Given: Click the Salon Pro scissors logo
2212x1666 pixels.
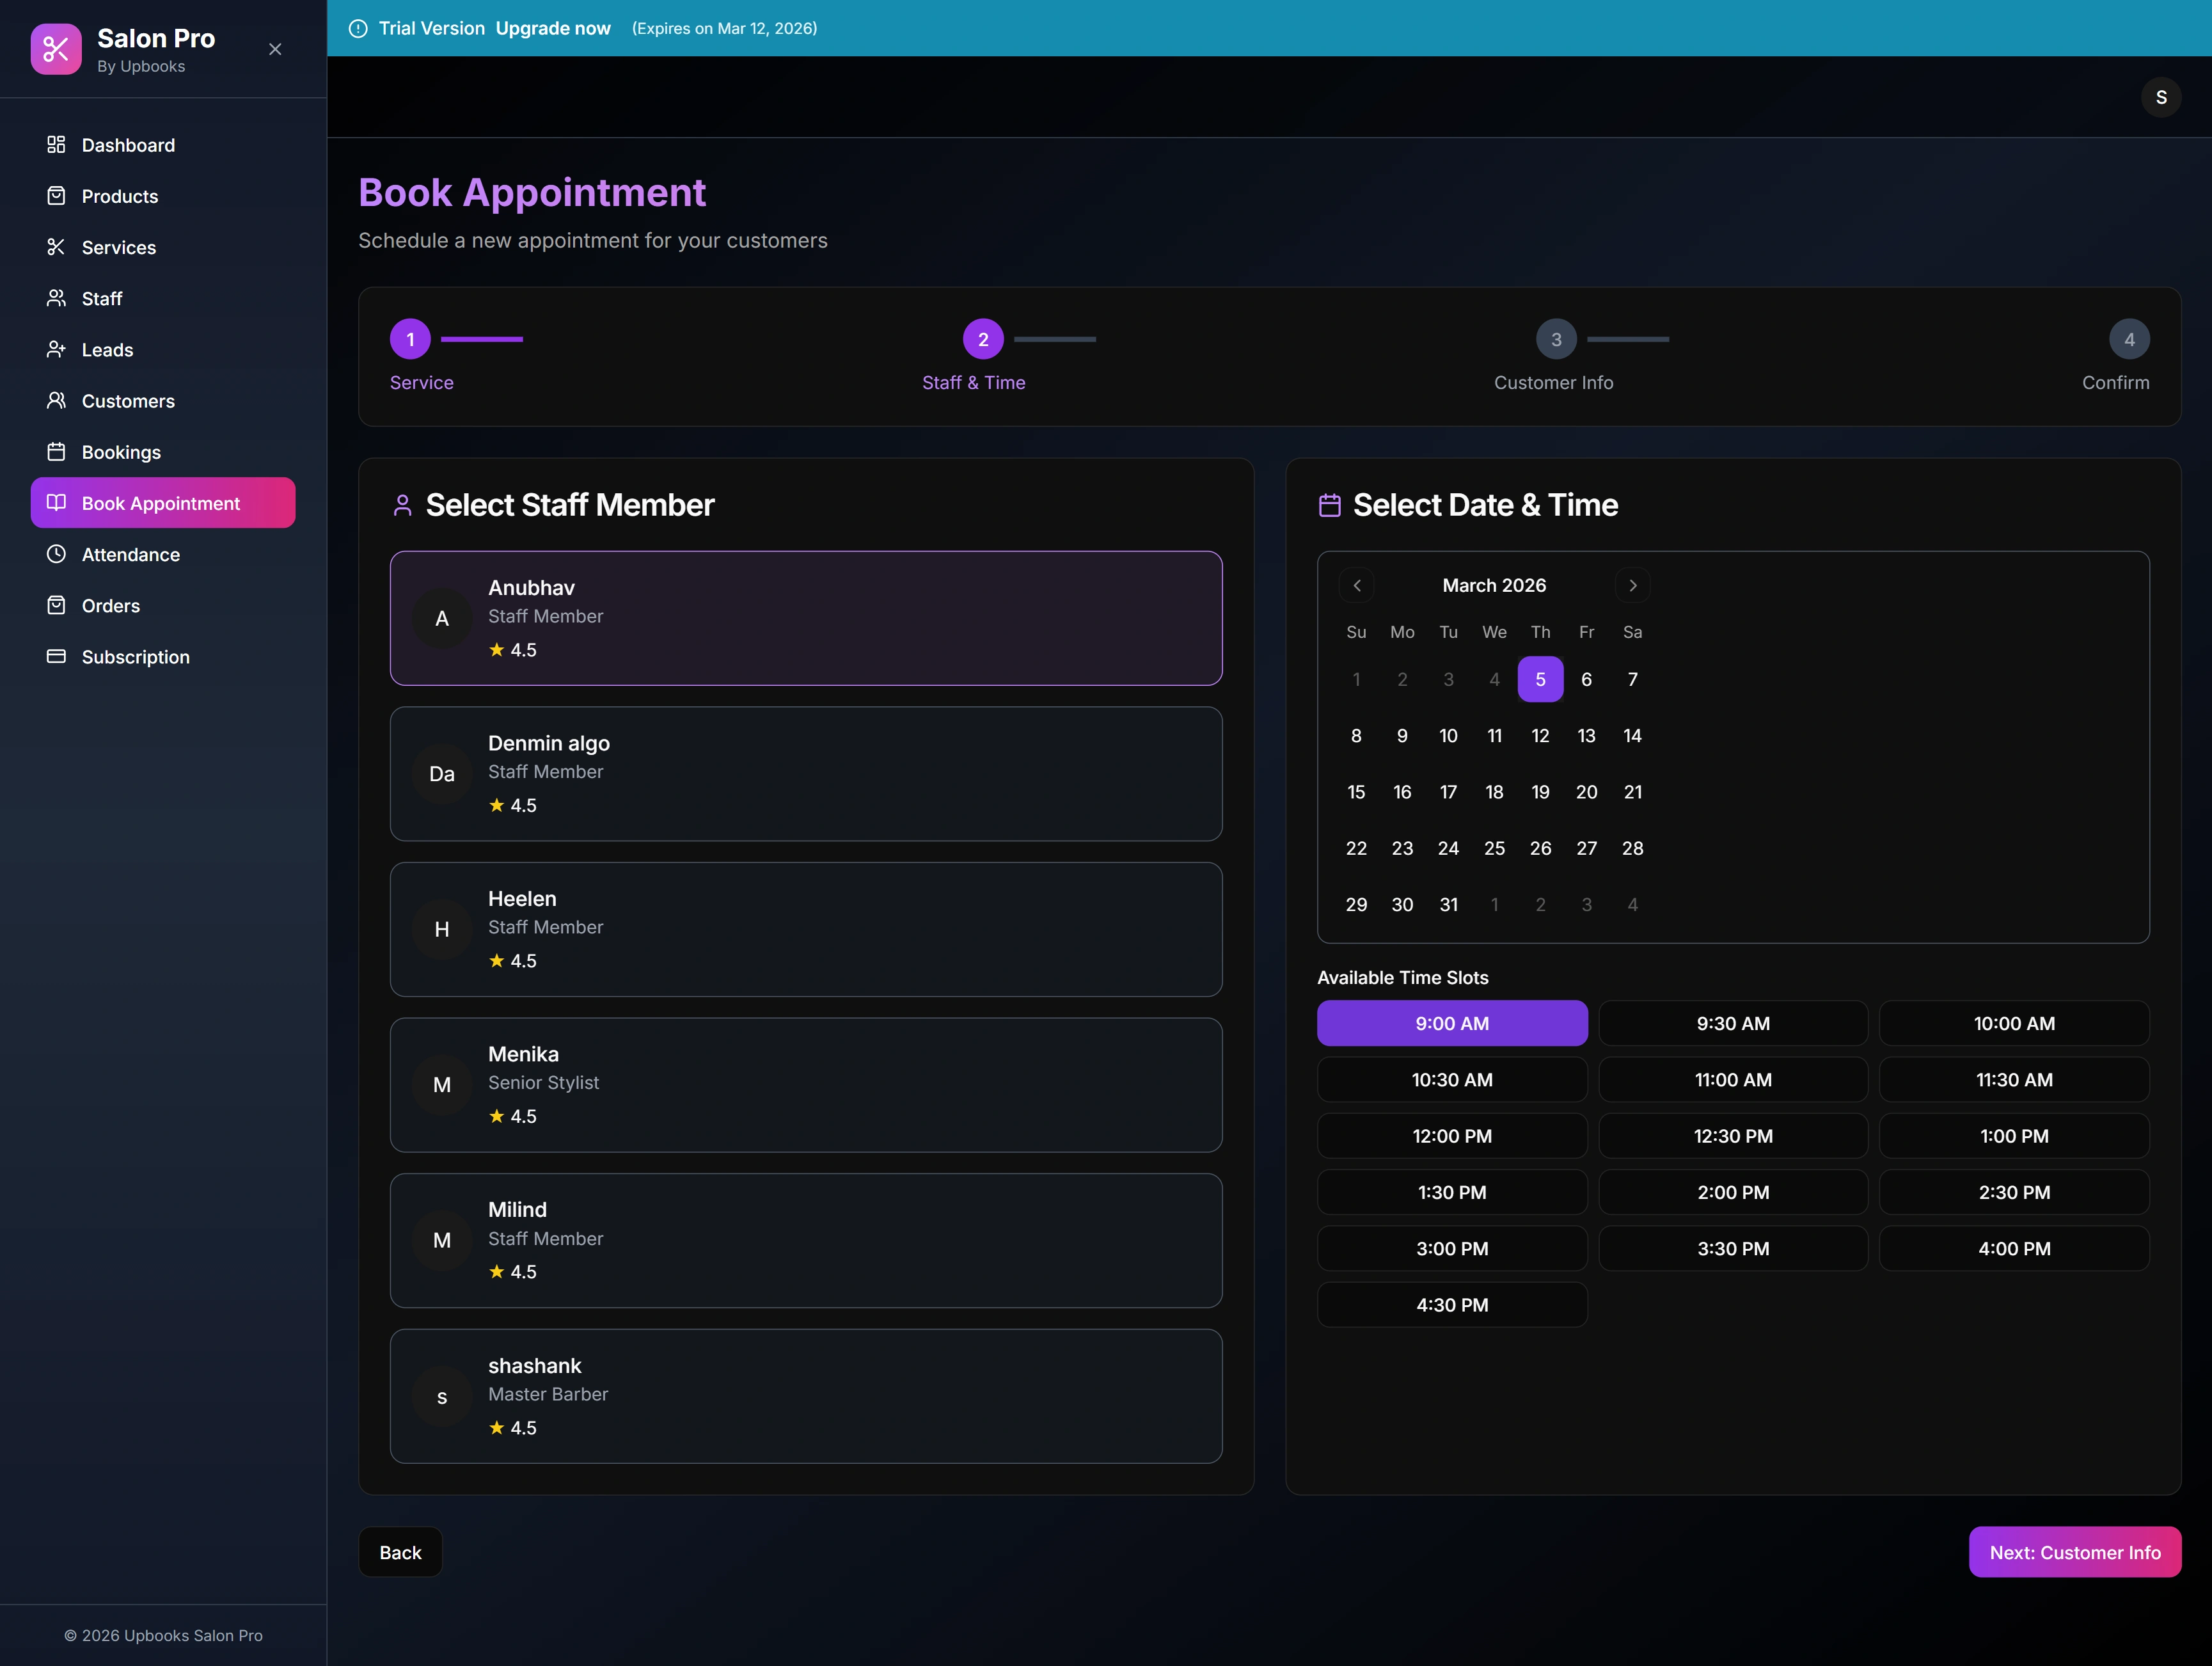Looking at the screenshot, I should point(56,48).
